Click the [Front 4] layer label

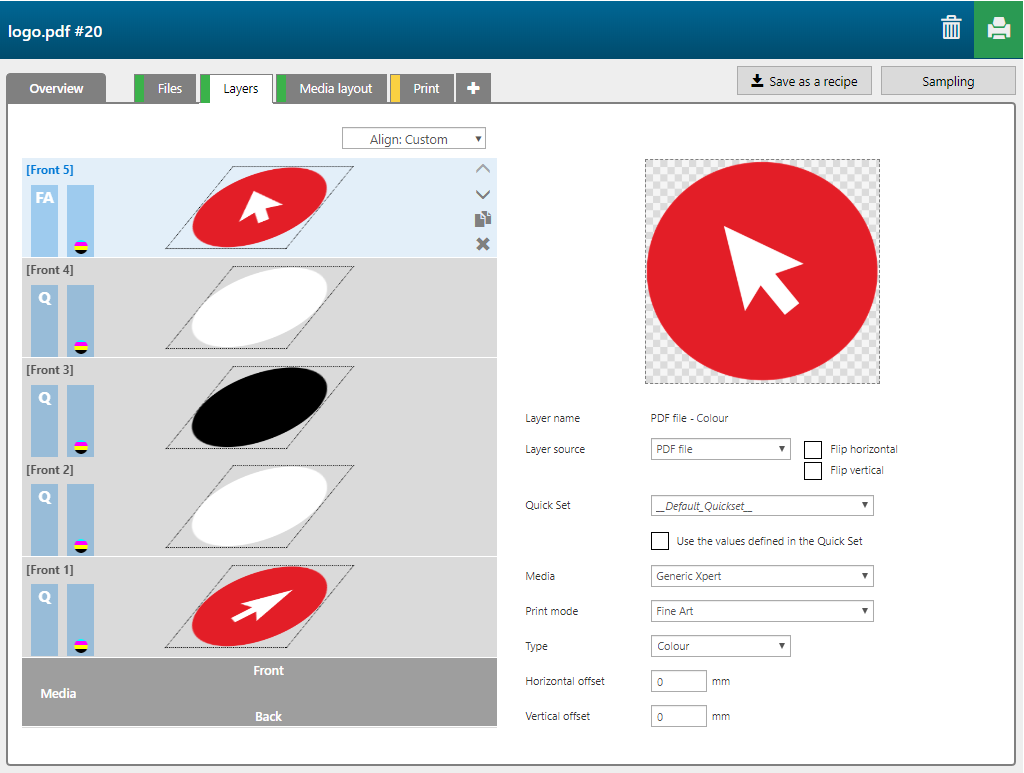coord(50,270)
